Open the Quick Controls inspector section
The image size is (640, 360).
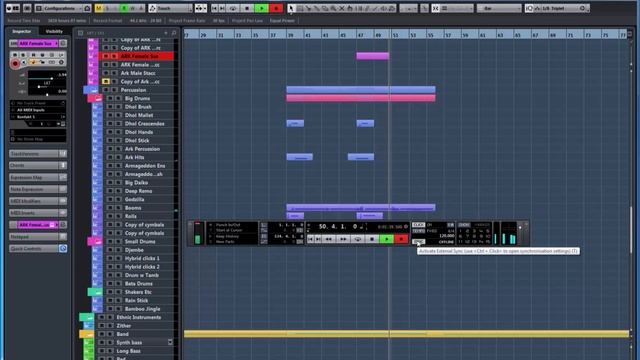pos(34,248)
